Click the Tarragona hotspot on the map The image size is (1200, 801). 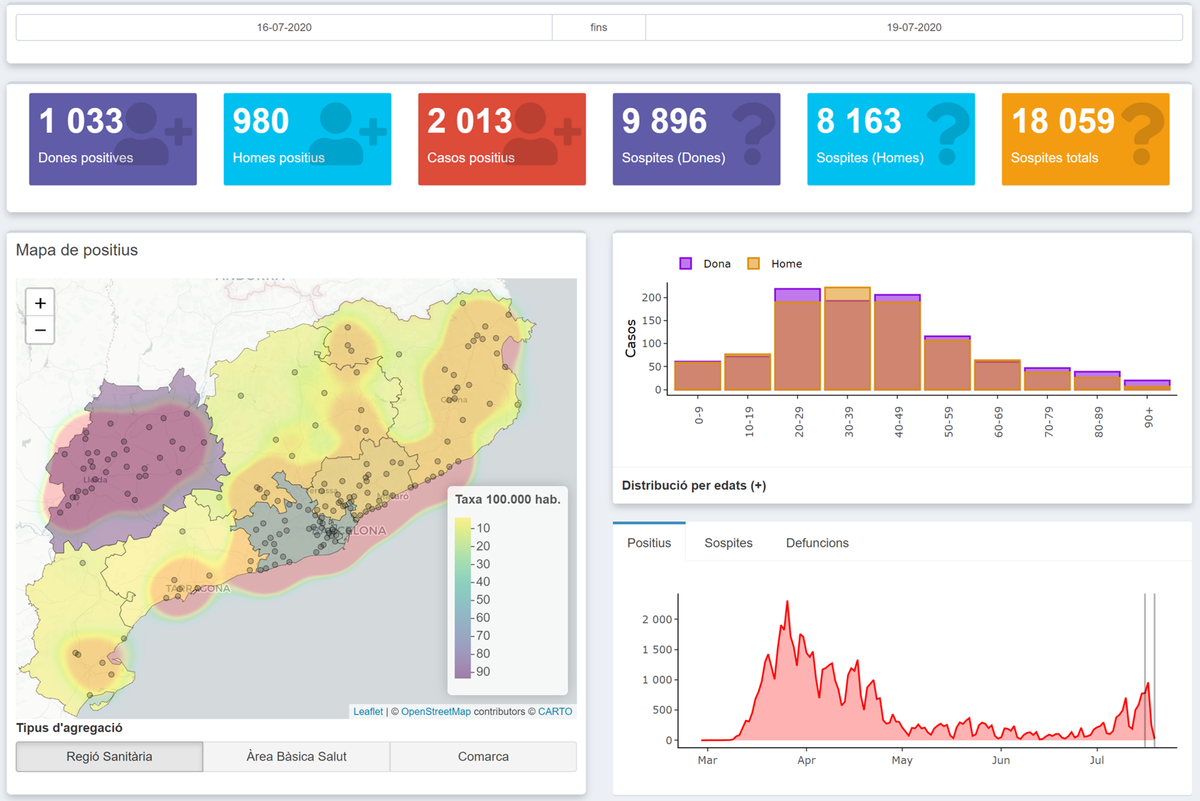pyautogui.click(x=185, y=588)
